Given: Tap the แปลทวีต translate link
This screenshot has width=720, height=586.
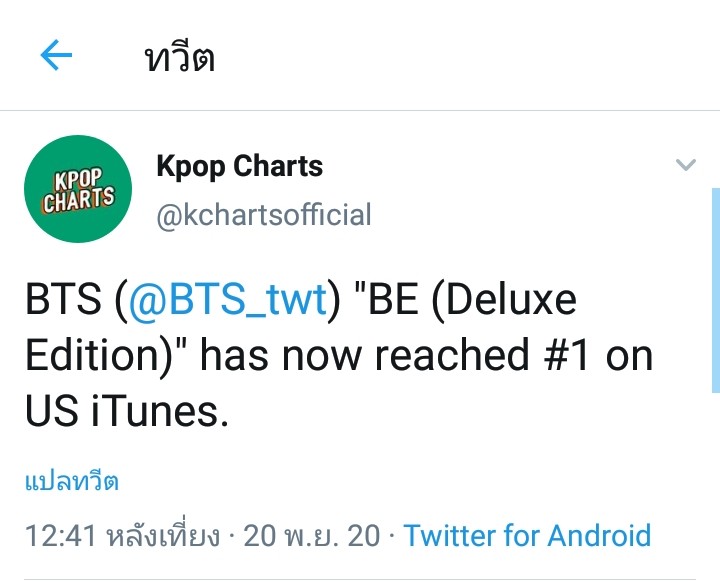Looking at the screenshot, I should click(x=71, y=482).
